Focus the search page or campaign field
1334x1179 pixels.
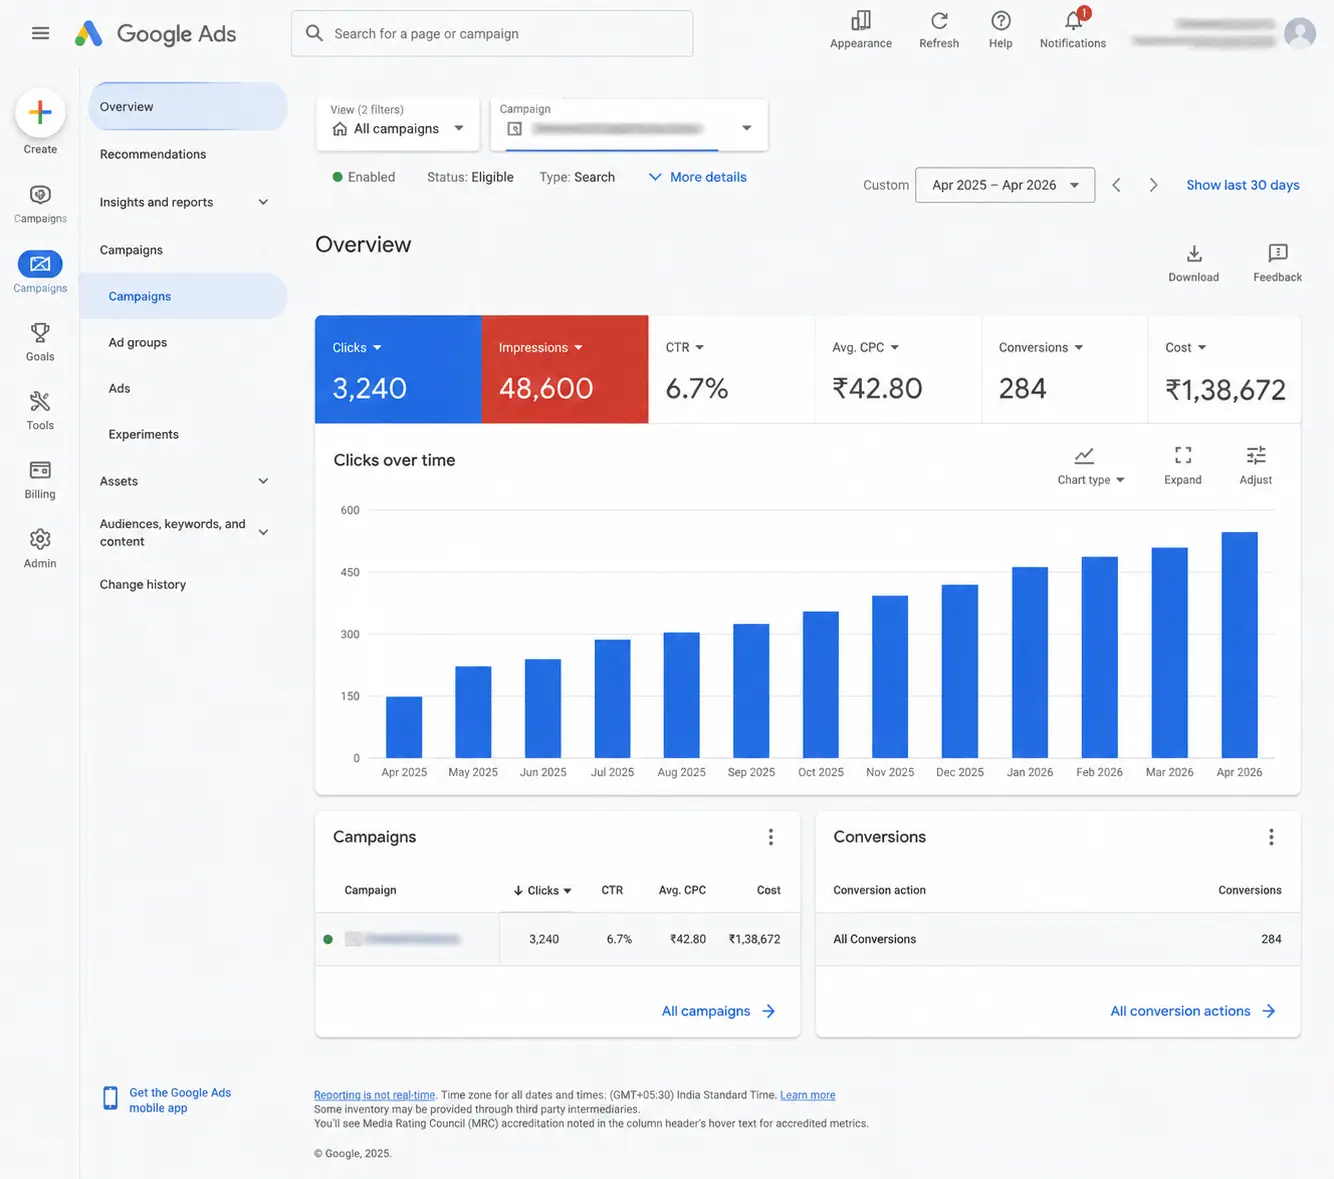click(x=492, y=34)
